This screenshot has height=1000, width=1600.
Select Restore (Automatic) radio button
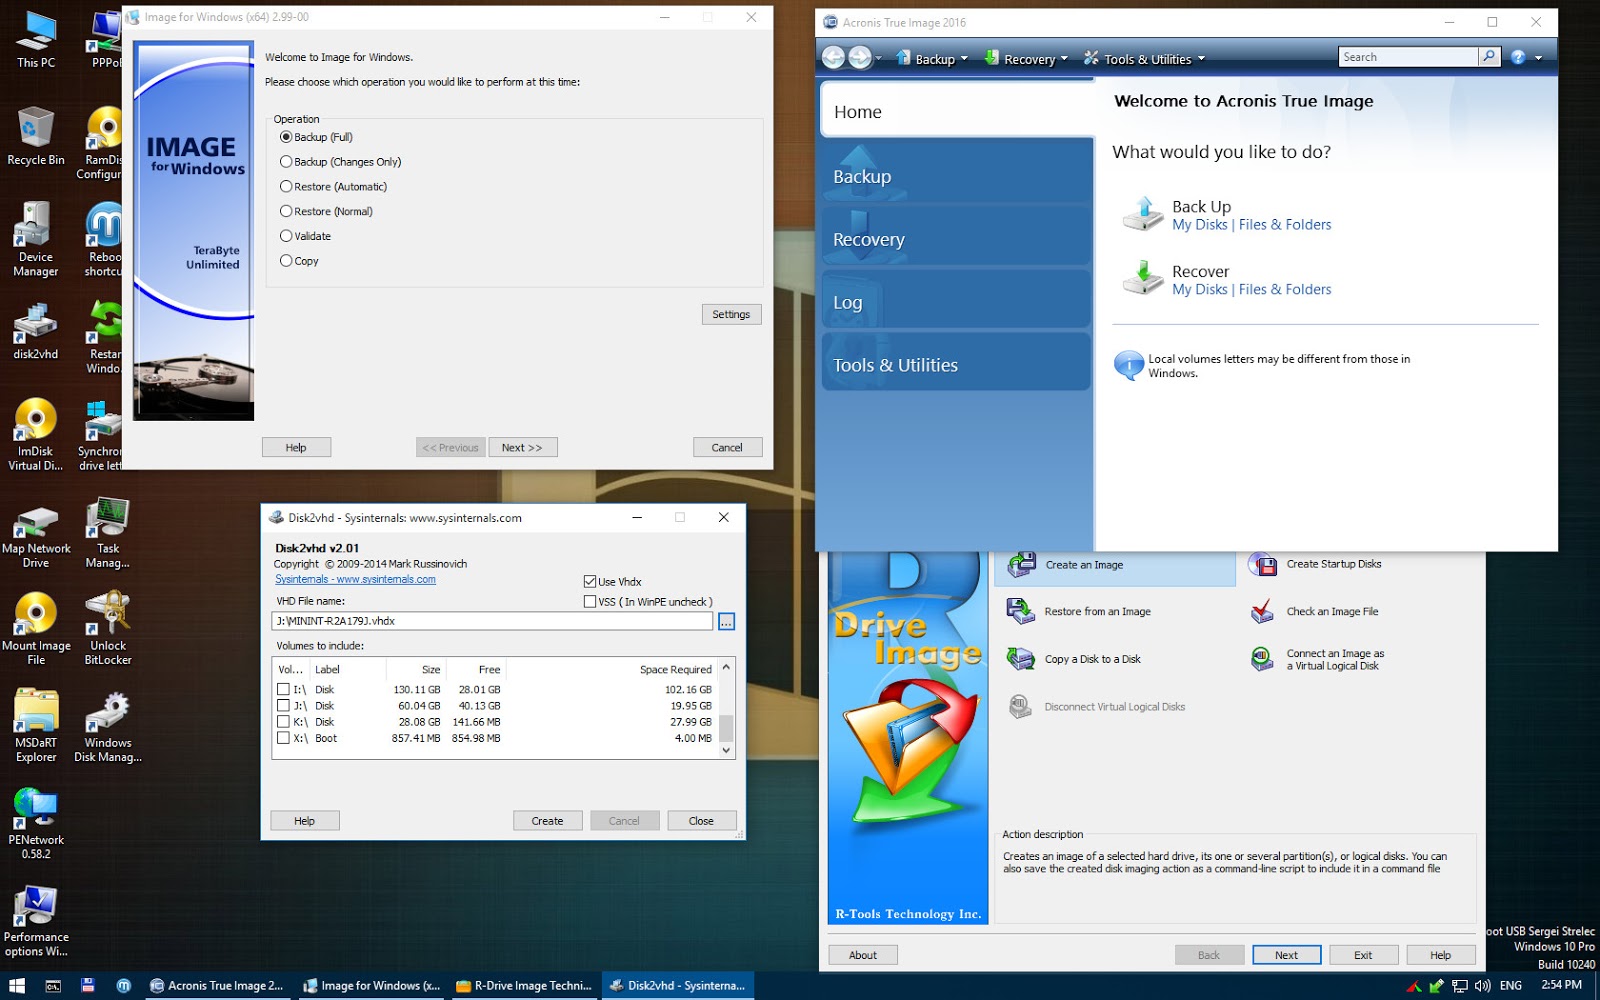[x=286, y=187]
